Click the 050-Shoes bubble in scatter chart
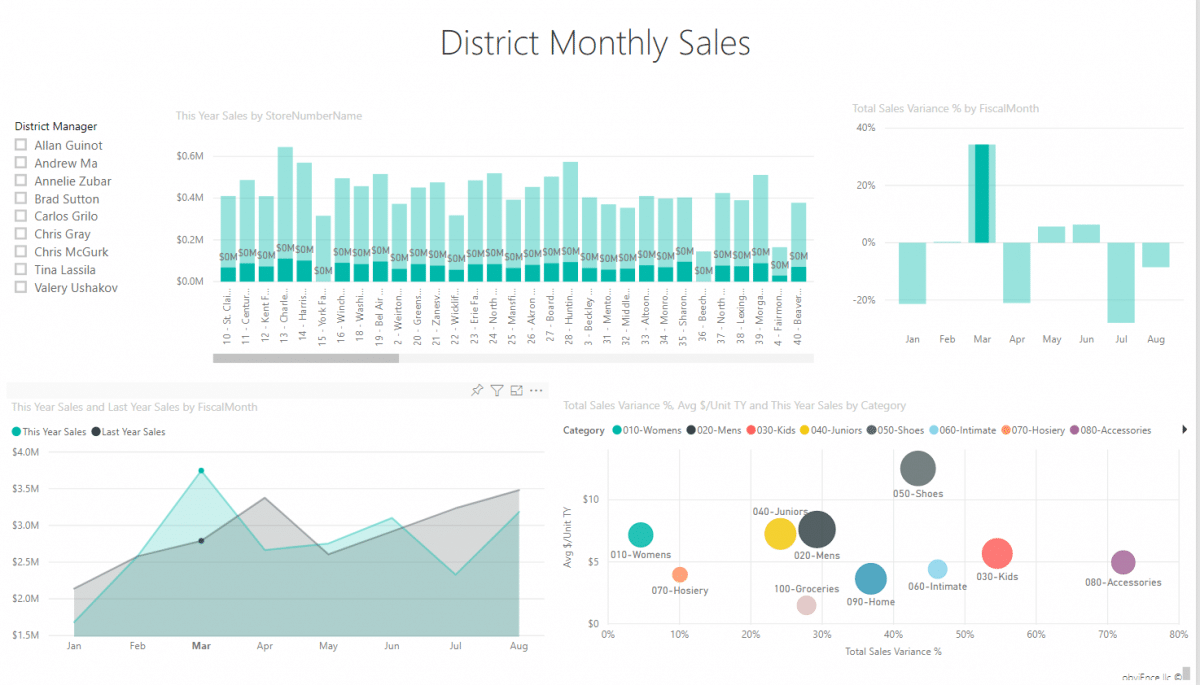 (x=918, y=468)
